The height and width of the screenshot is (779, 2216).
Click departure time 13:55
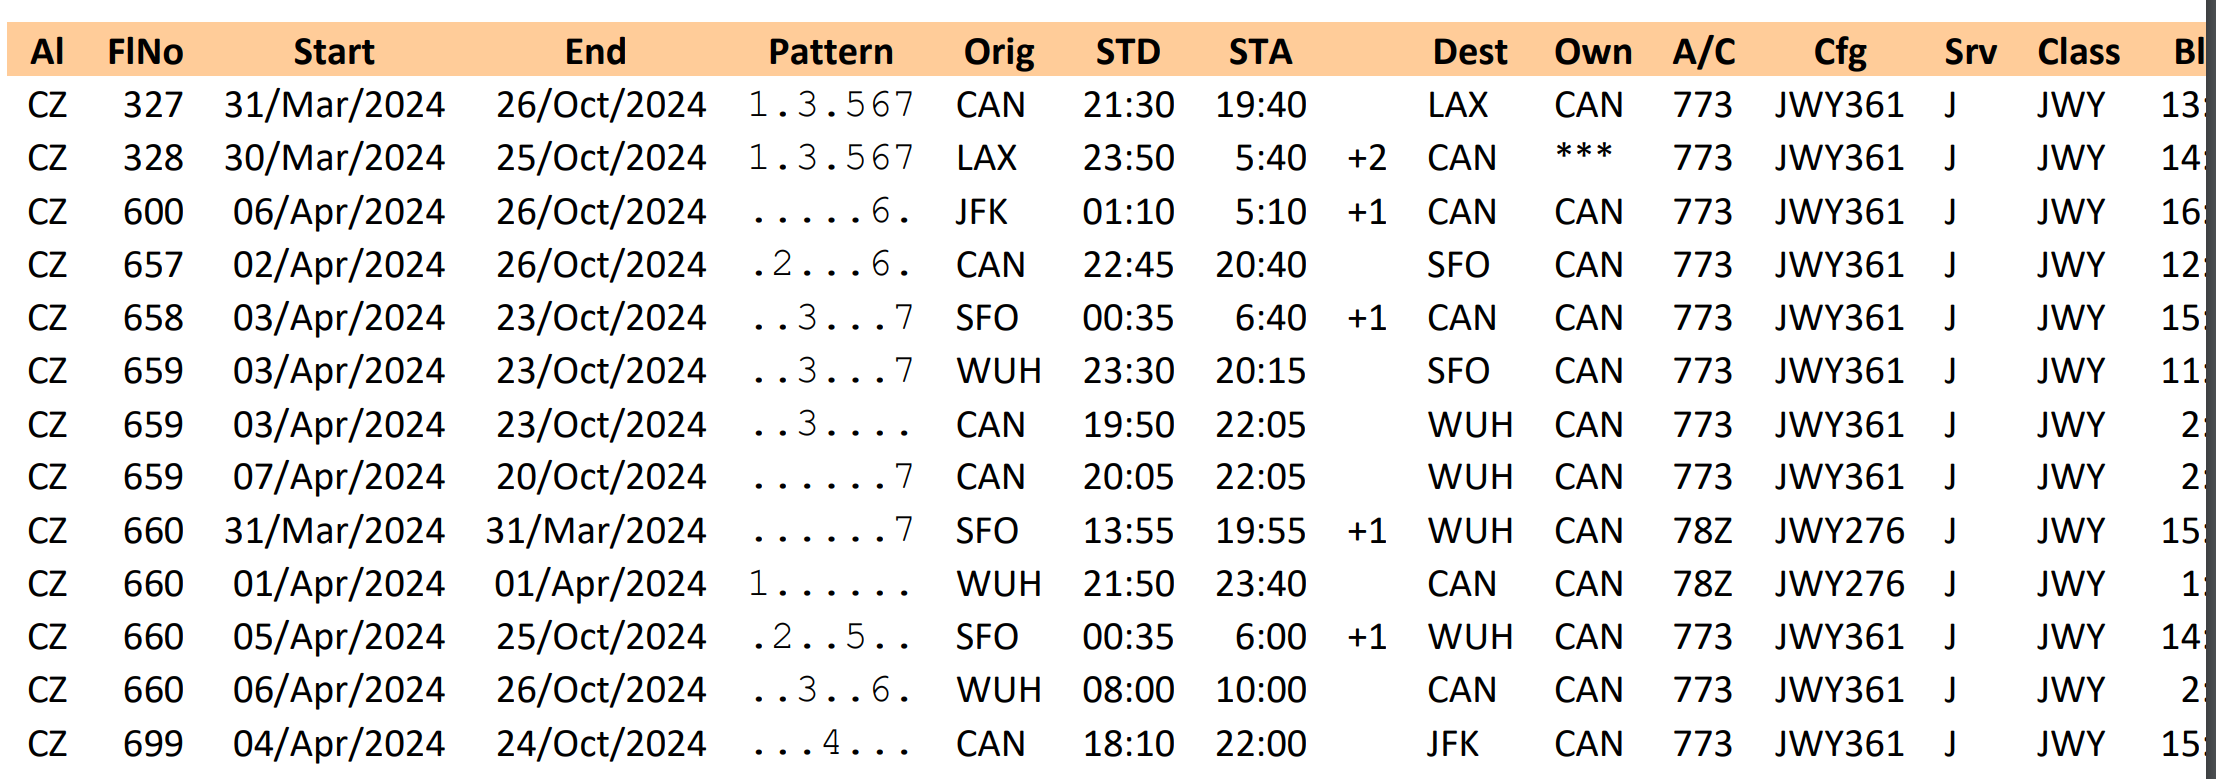click(1128, 531)
